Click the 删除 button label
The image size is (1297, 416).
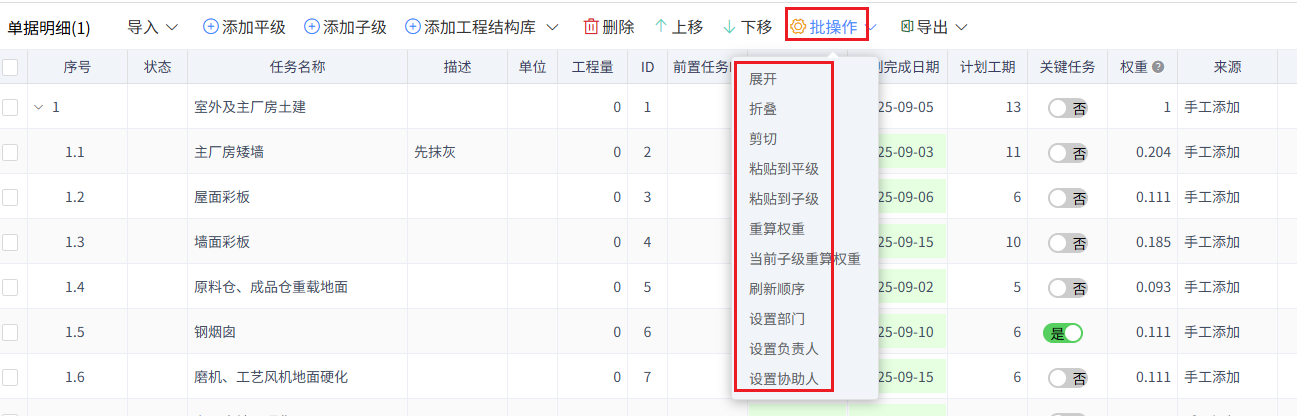pos(619,27)
